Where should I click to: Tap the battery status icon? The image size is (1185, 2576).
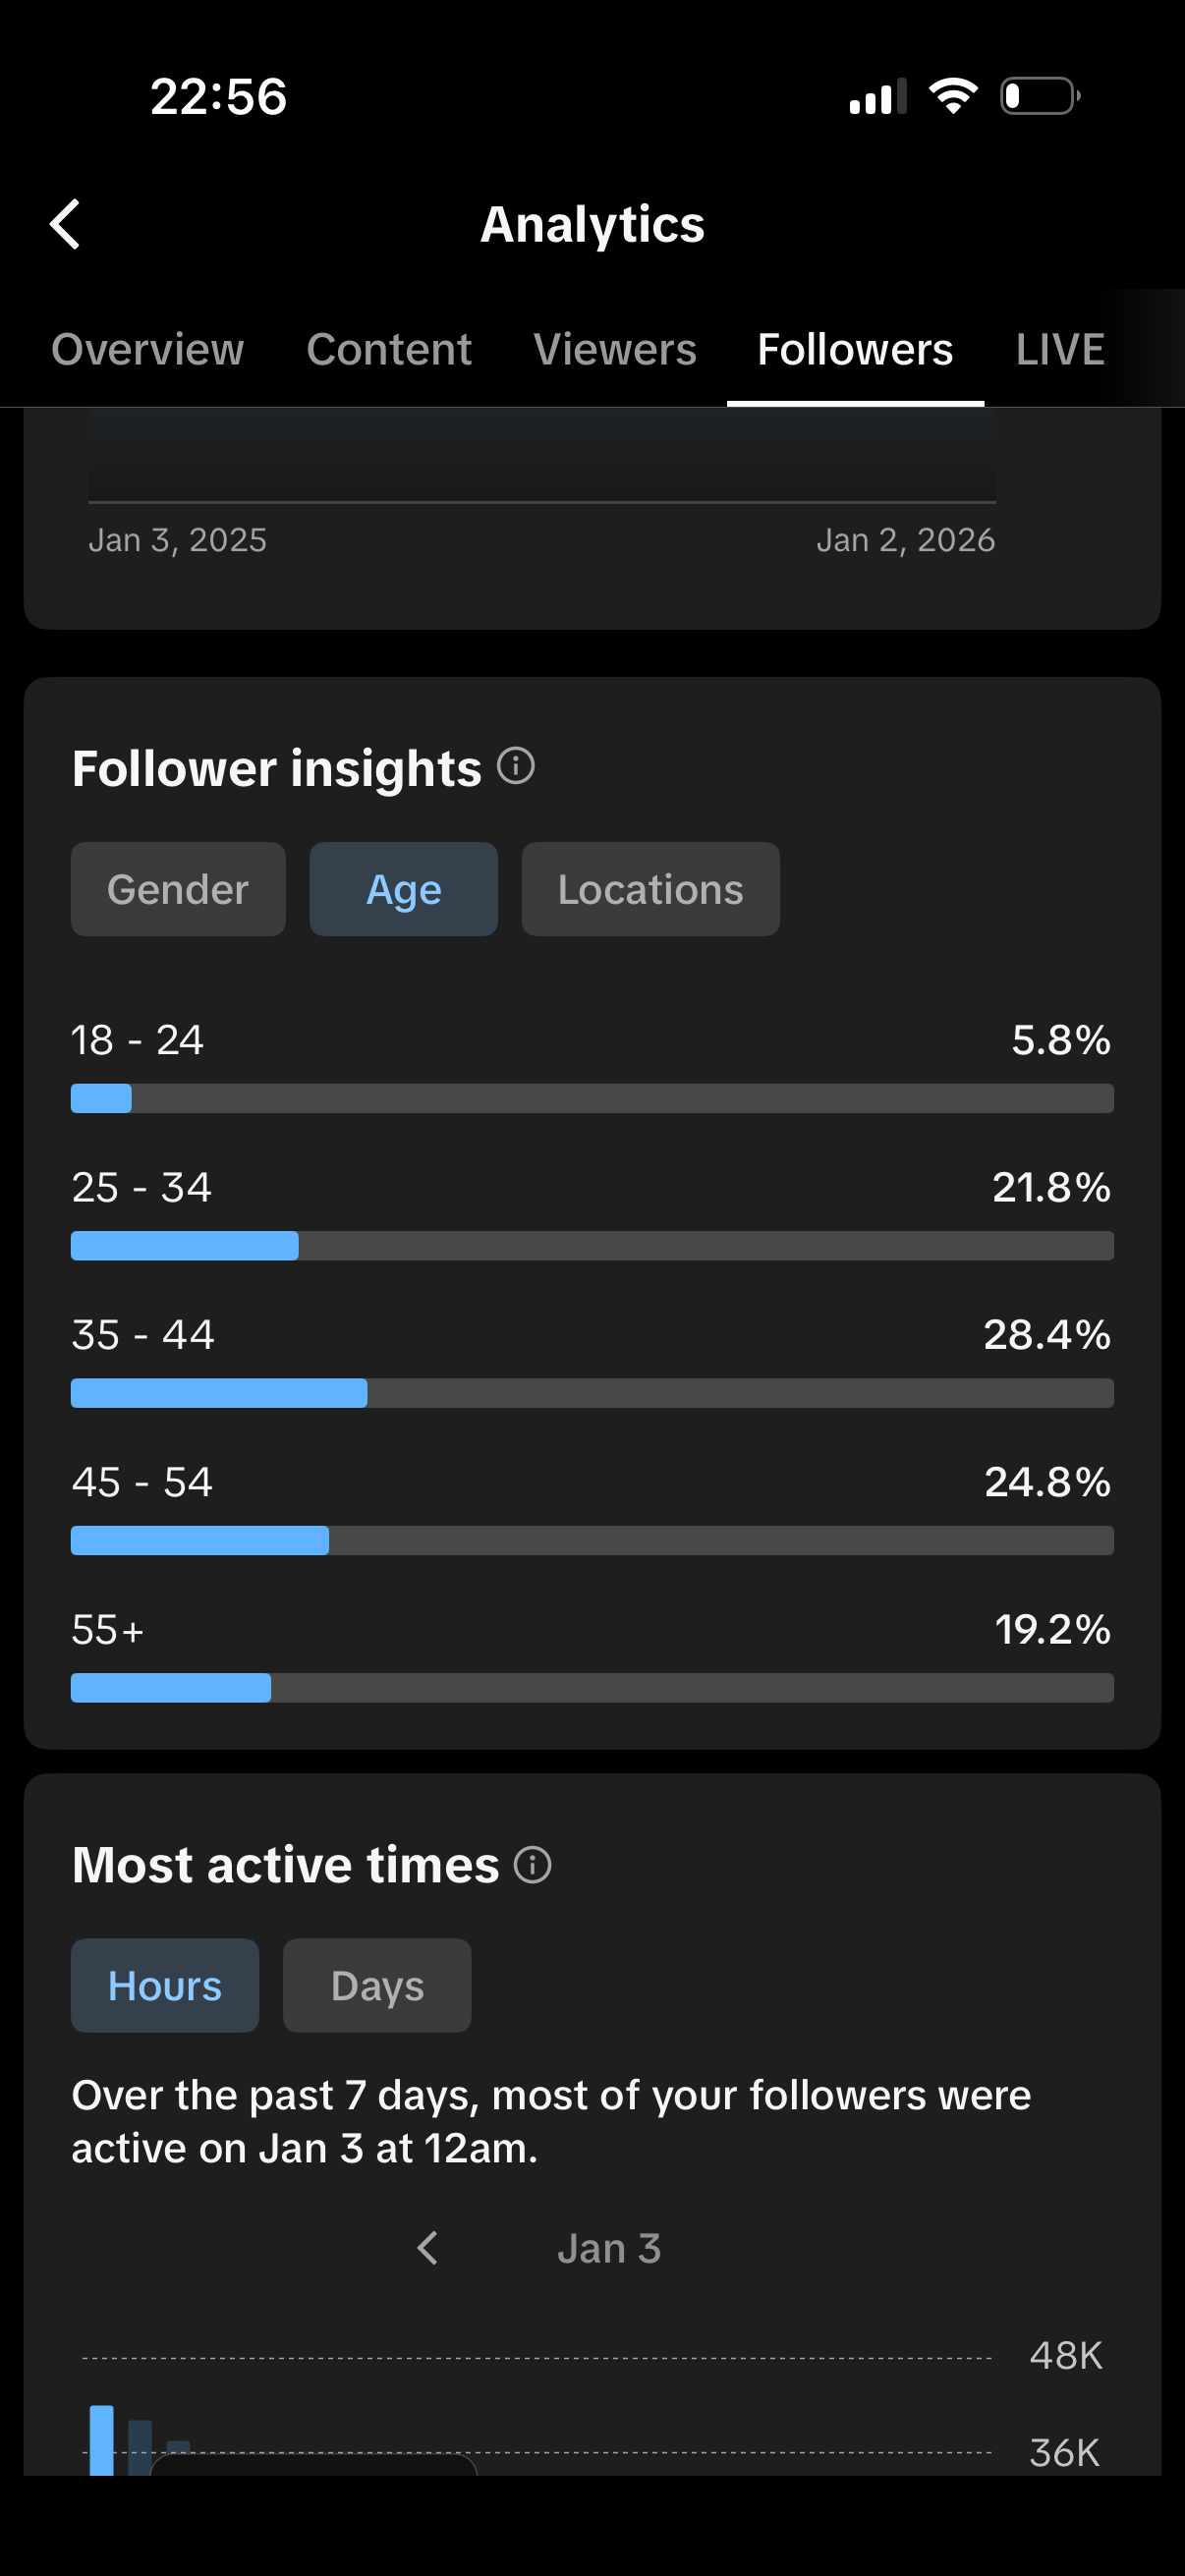coord(1040,96)
